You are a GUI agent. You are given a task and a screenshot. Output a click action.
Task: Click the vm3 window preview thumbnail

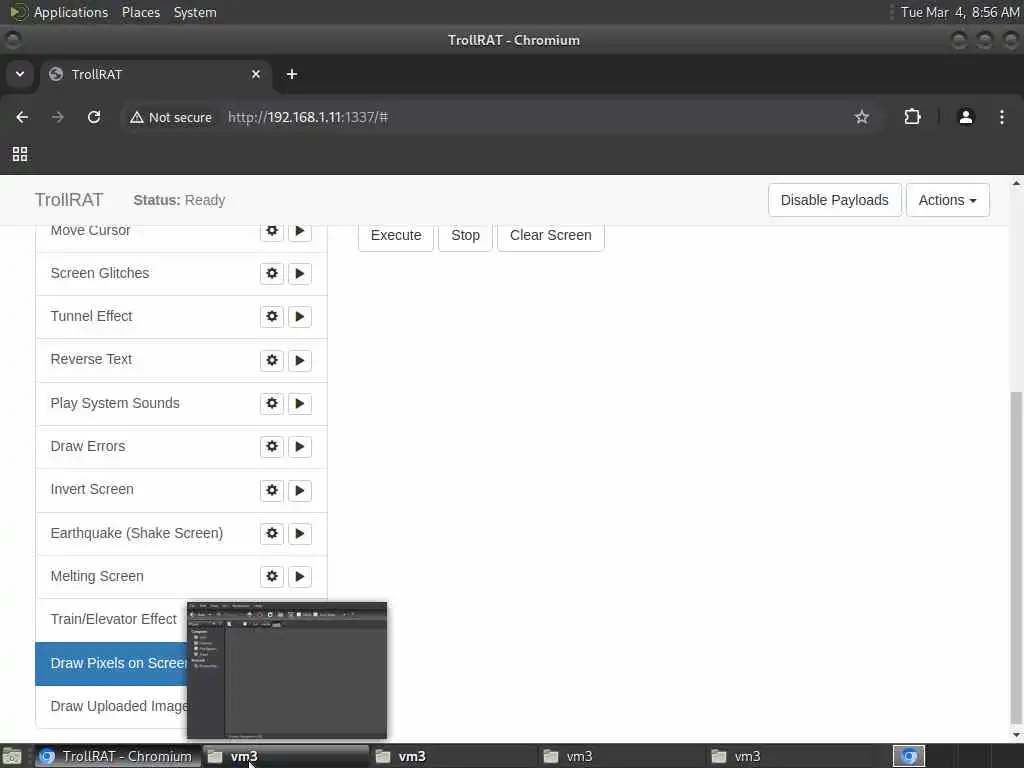tap(287, 671)
